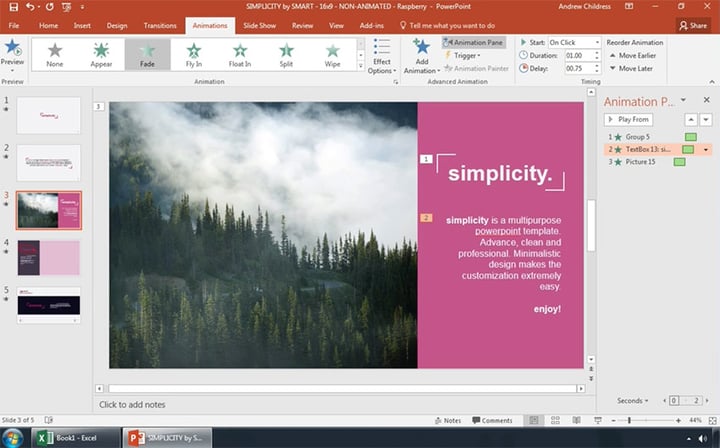This screenshot has width=720, height=448.
Task: Select slide 2 thumbnail
Action: pos(49,163)
